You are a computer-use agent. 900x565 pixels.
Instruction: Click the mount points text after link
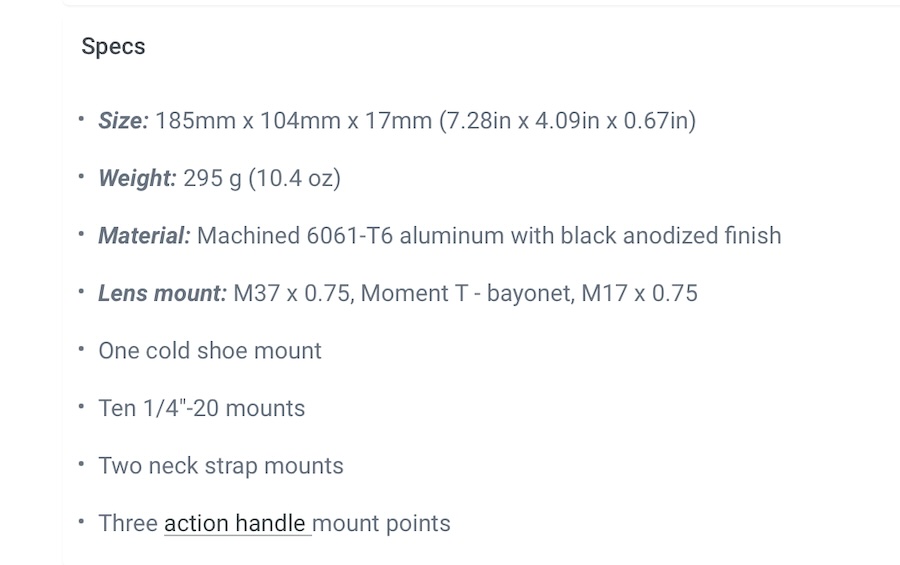click(381, 523)
